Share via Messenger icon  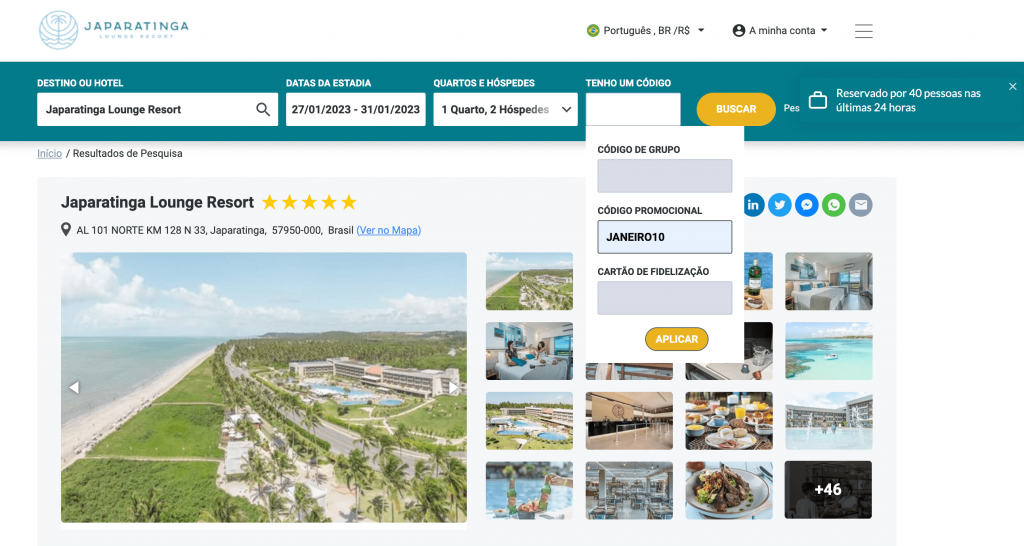coord(807,205)
